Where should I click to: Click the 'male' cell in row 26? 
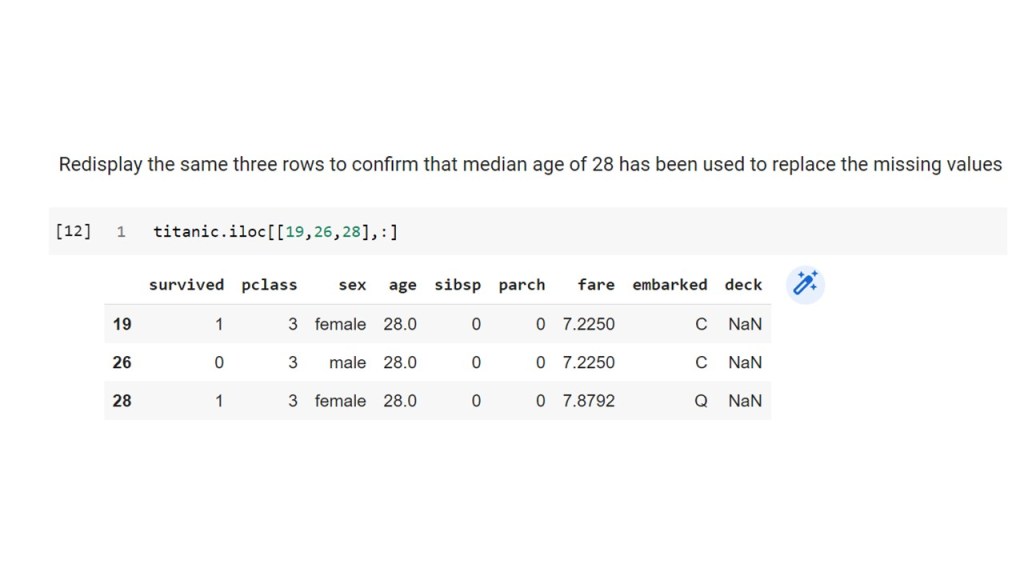point(347,362)
